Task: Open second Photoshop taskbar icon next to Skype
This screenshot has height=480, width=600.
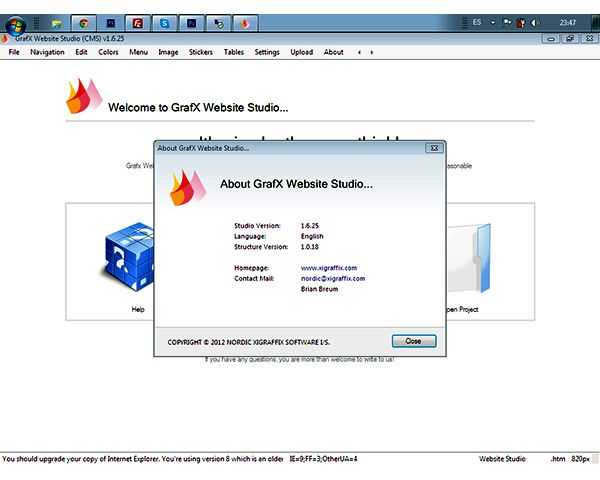Action: click(191, 24)
